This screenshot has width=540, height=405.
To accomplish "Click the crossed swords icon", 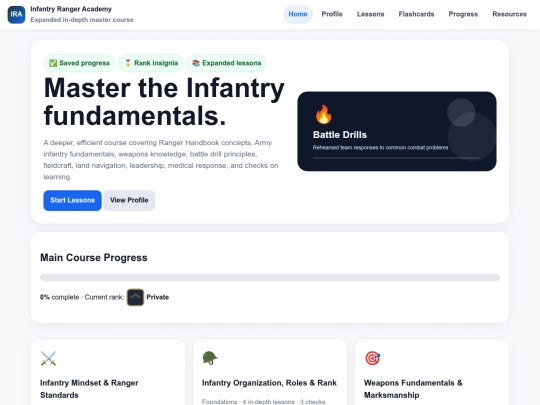I will (48, 359).
